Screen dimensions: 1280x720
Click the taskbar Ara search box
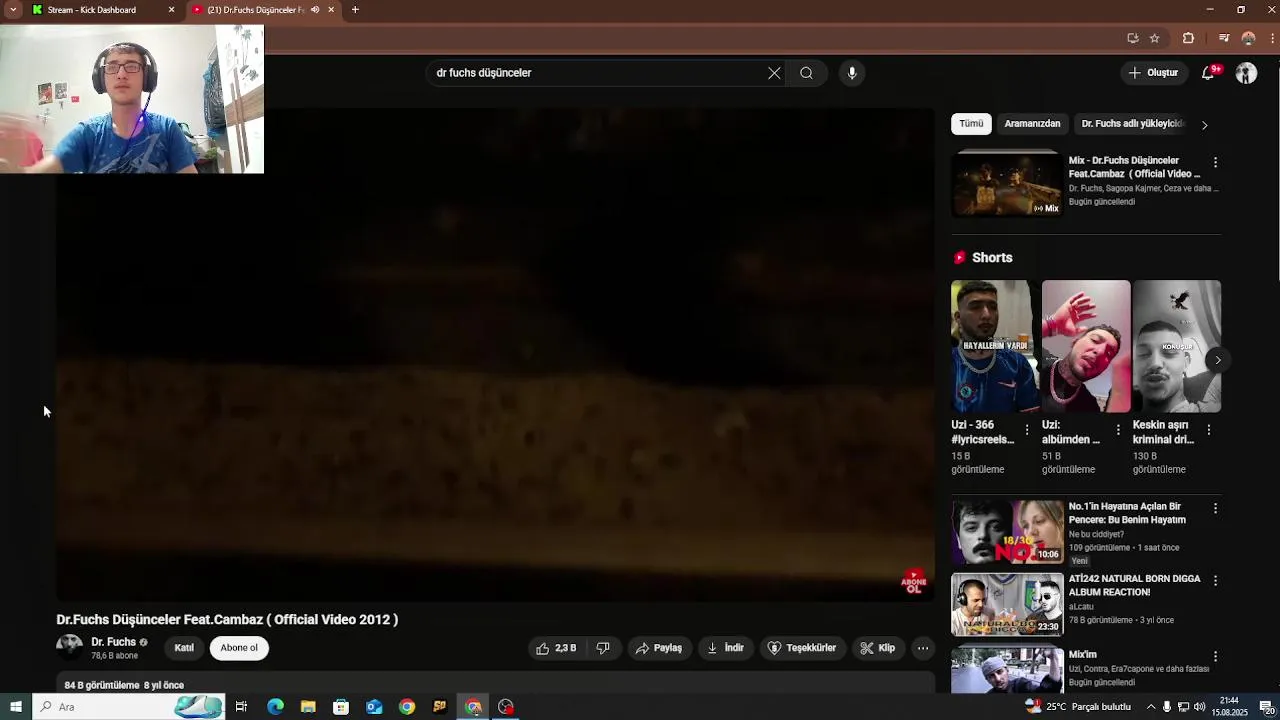tap(128, 707)
